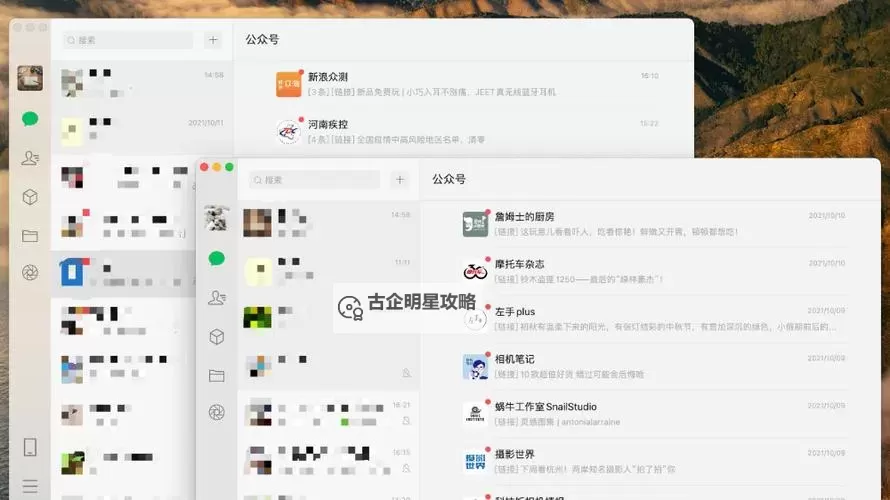Select highlighted blue-avatar chat in back window
Screen dimensions: 890x500
124,274
